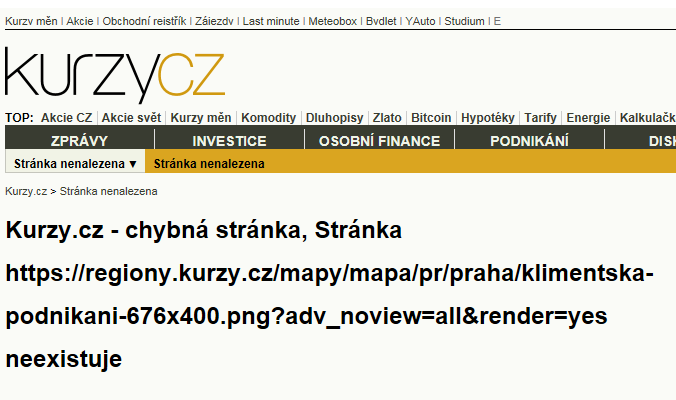The height and width of the screenshot is (400, 676).
Task: Select Kalkulačky in TOP row
Action: (x=648, y=118)
